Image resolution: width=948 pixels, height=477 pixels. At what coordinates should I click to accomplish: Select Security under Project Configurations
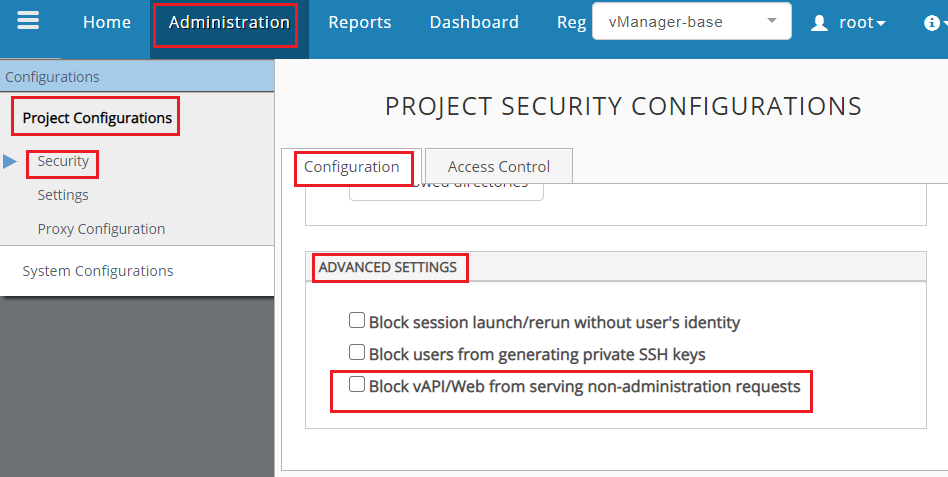(63, 161)
